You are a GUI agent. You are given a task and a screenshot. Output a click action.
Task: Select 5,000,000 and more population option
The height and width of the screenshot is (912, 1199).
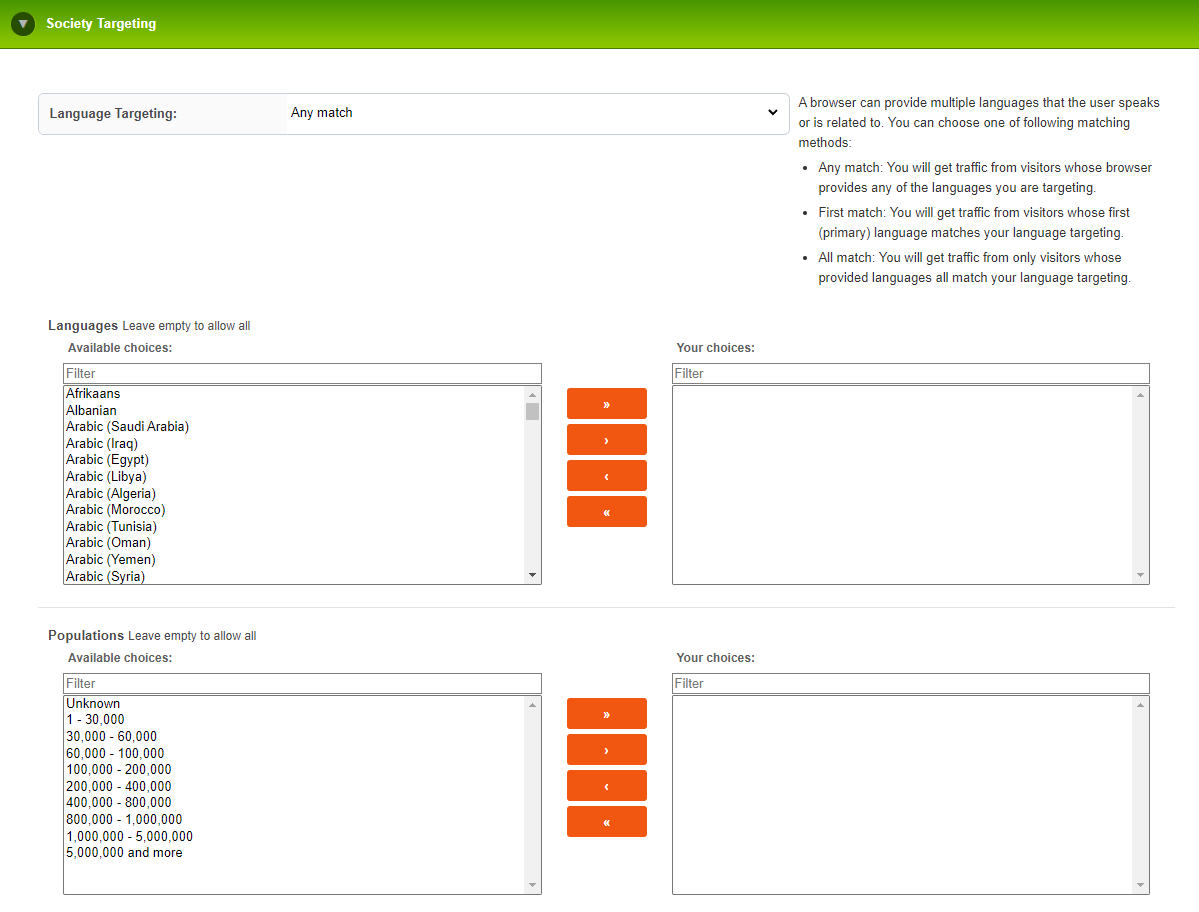pyautogui.click(x=294, y=852)
